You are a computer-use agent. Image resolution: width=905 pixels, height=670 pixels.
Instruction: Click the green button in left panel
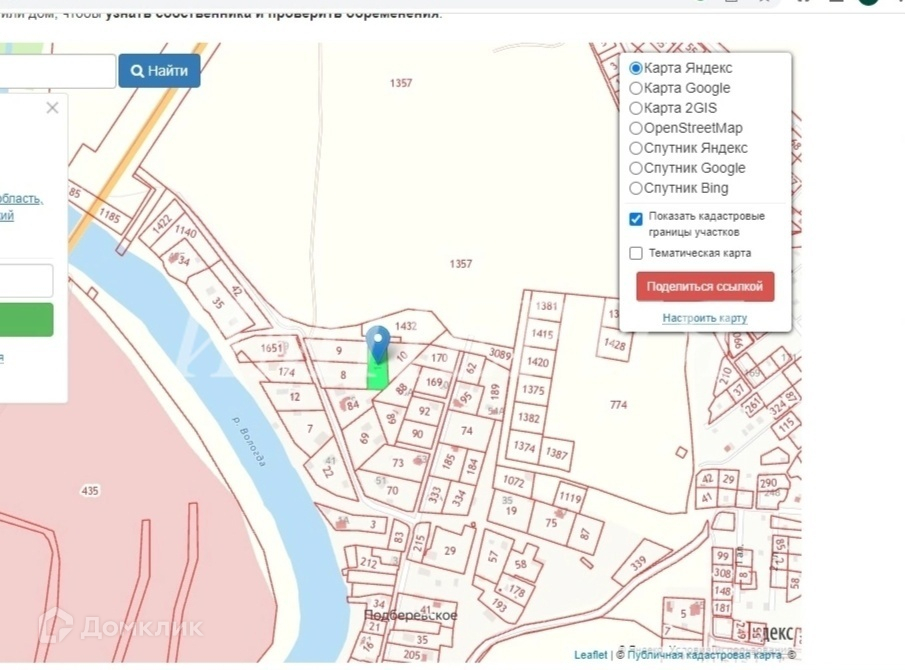[26, 320]
